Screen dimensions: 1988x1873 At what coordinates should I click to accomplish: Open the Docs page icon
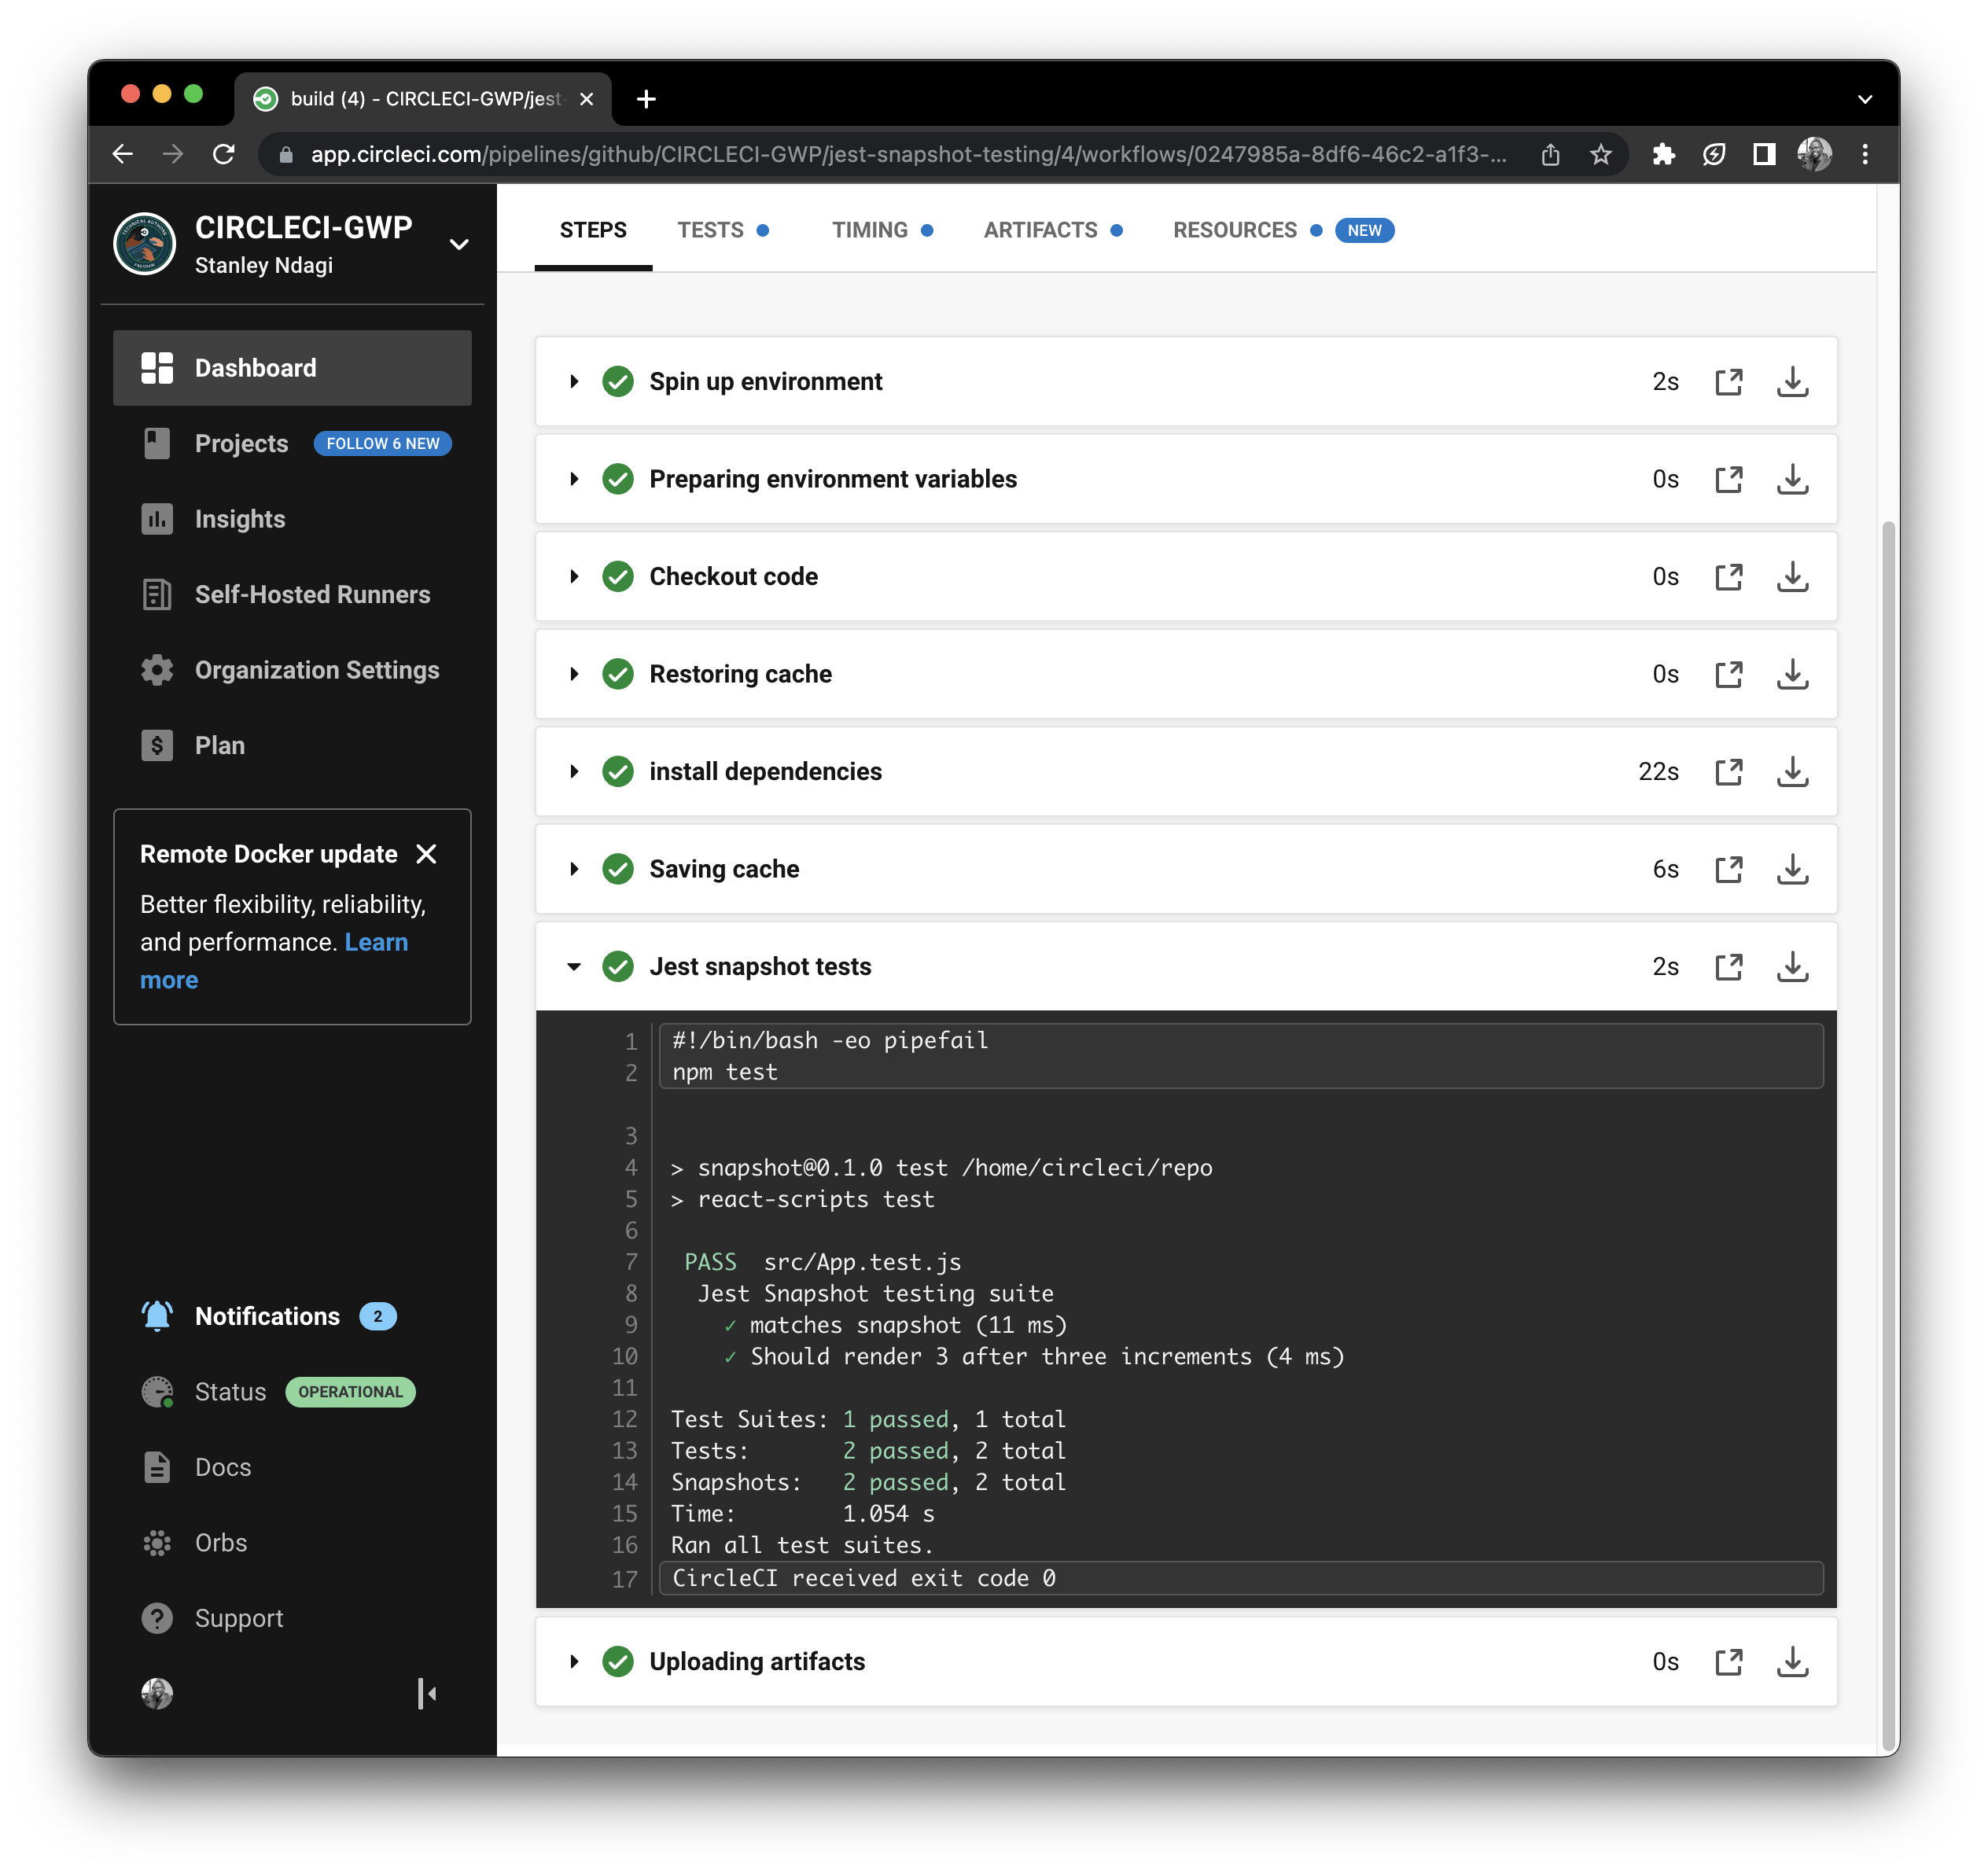(x=157, y=1466)
